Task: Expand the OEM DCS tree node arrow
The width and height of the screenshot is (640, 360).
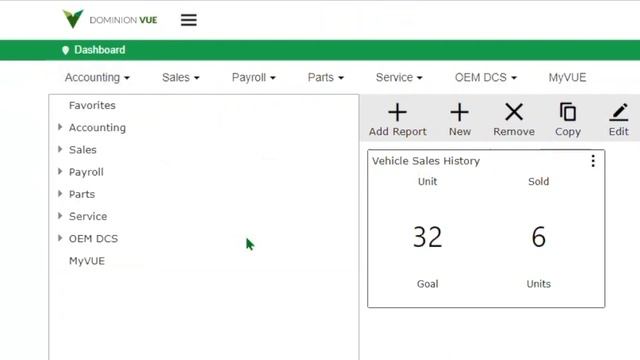Action: (60, 238)
